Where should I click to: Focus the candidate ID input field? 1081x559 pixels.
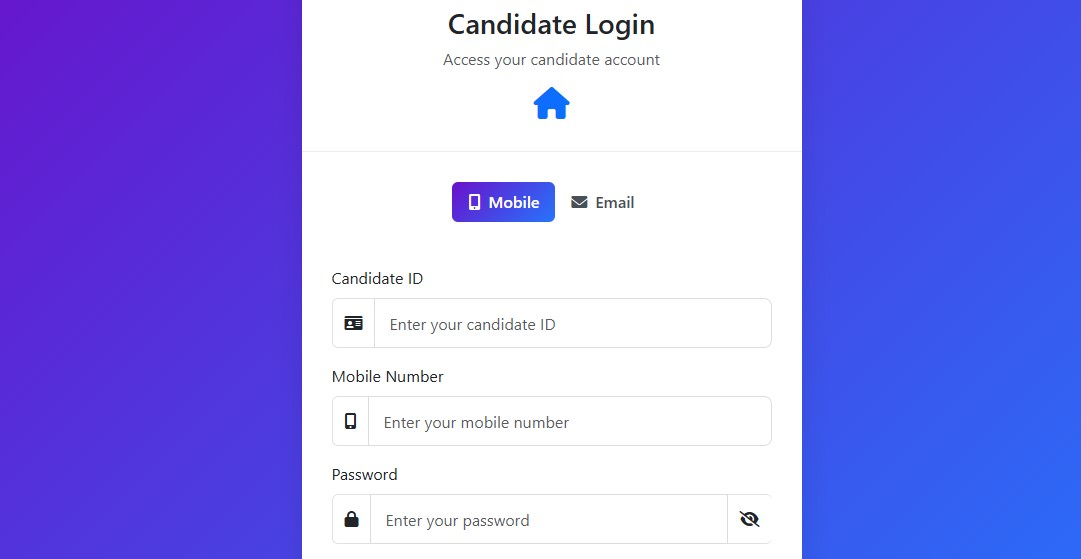572,323
